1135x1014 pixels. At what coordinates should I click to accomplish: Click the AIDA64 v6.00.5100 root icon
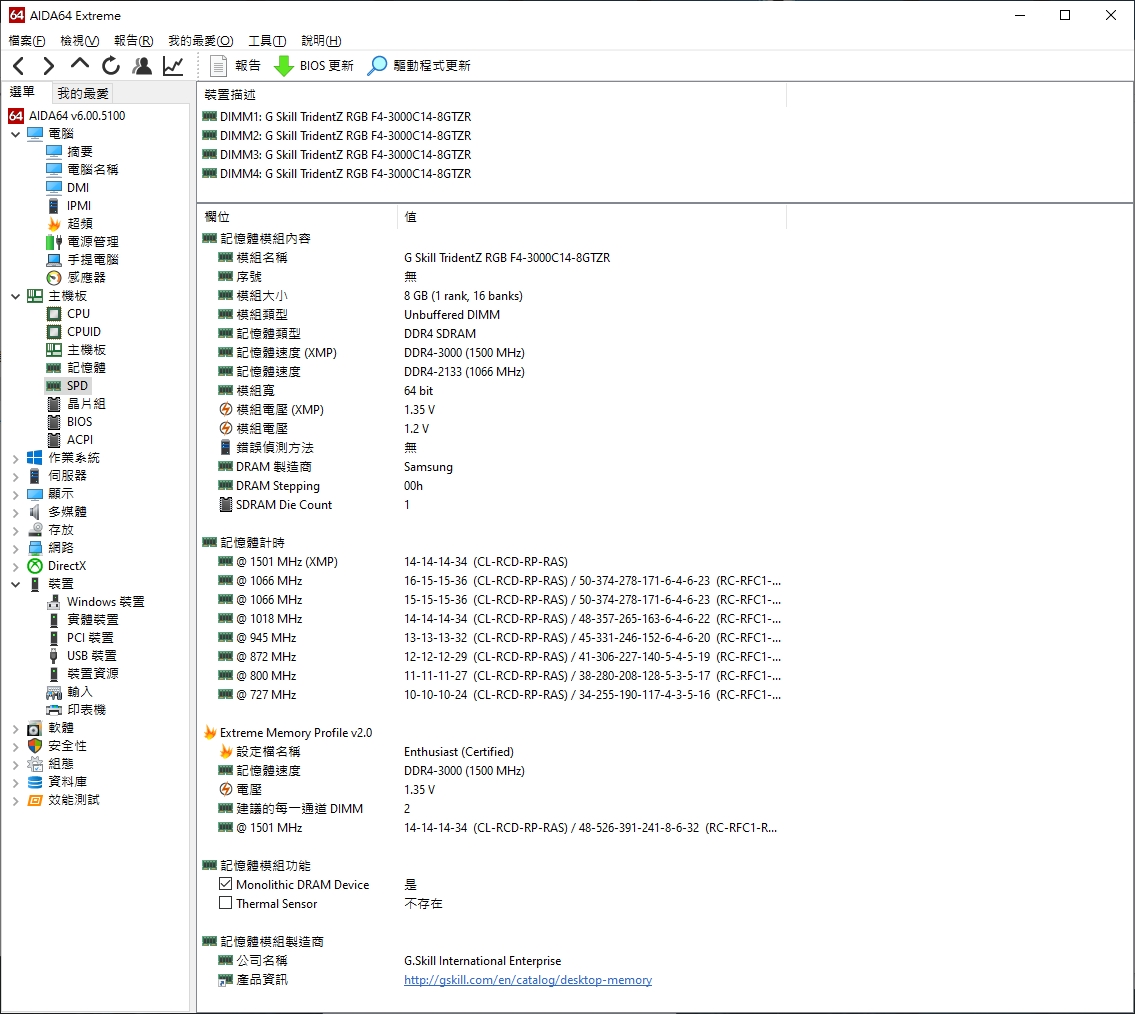click(16, 116)
